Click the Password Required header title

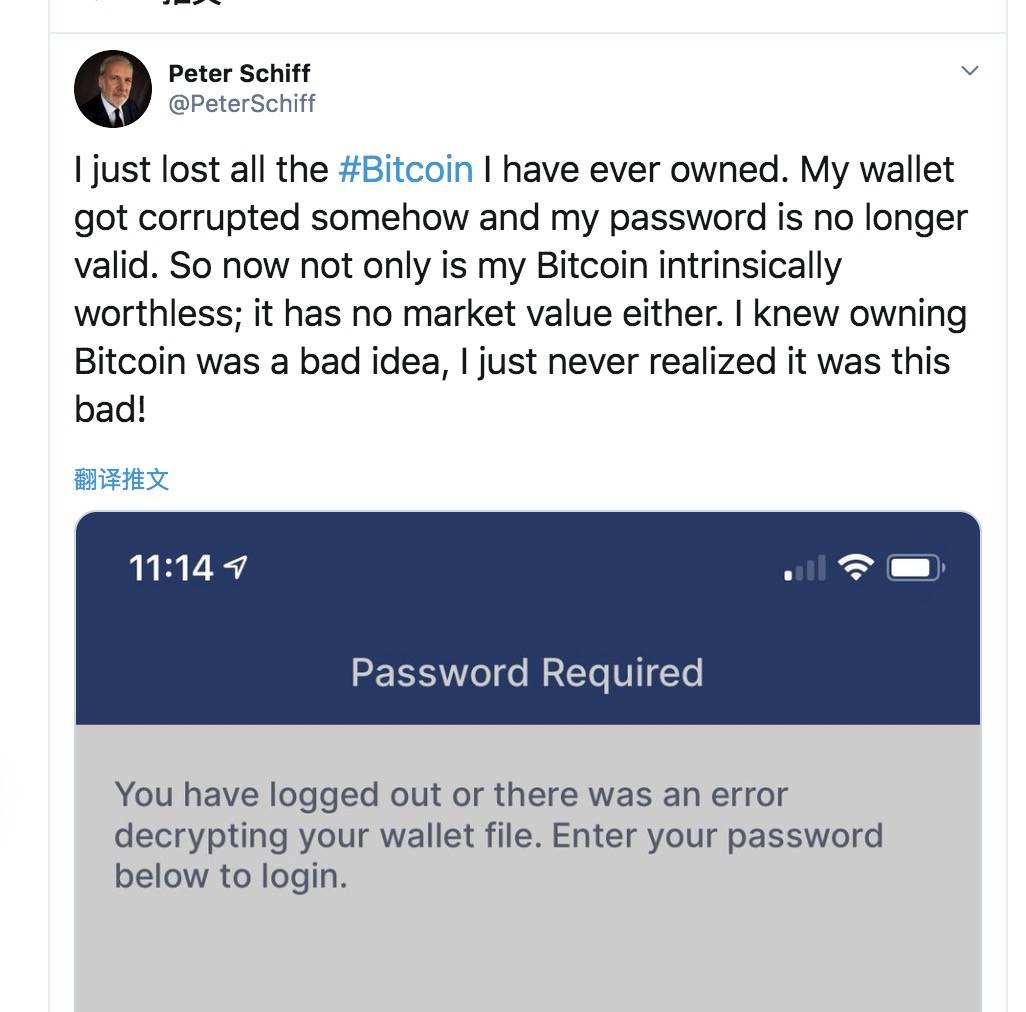pyautogui.click(x=527, y=672)
